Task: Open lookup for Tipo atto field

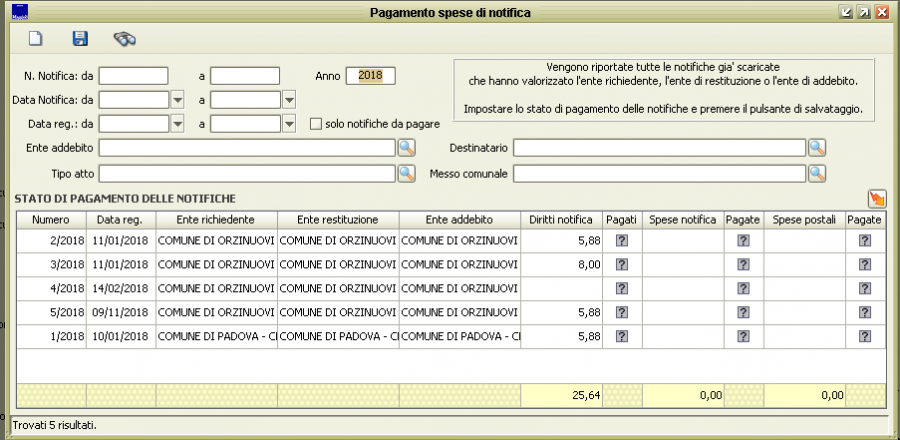Action: [406, 173]
